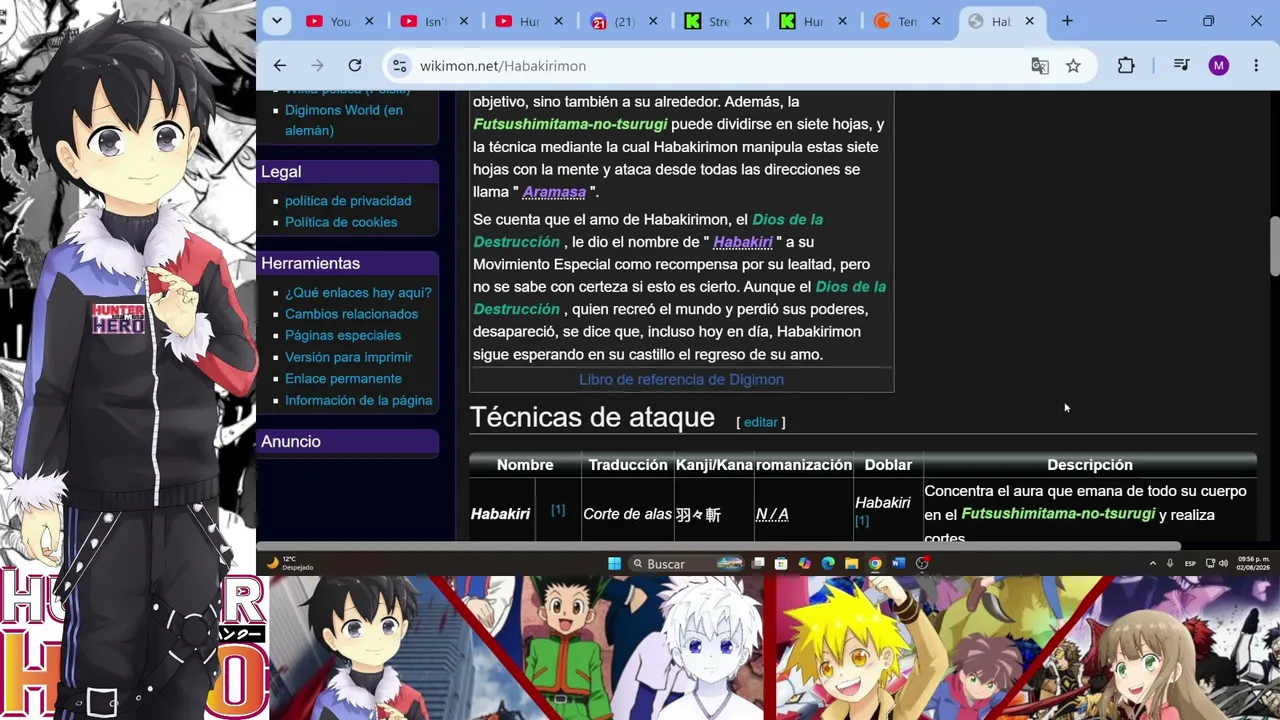This screenshot has width=1280, height=720.
Task: Open the OBS icon on the taskbar
Action: tap(922, 564)
